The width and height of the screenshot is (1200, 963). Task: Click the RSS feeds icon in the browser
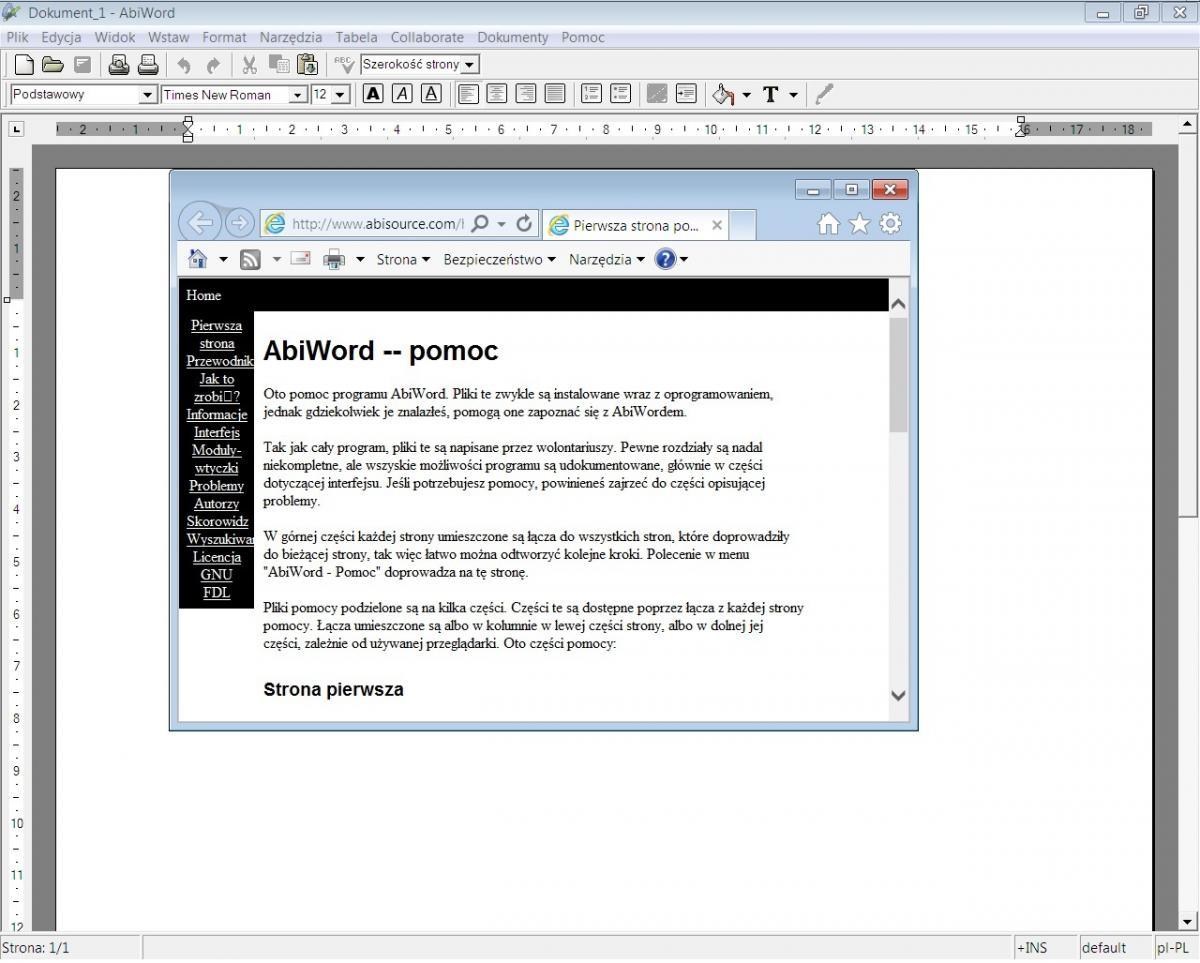tap(250, 260)
